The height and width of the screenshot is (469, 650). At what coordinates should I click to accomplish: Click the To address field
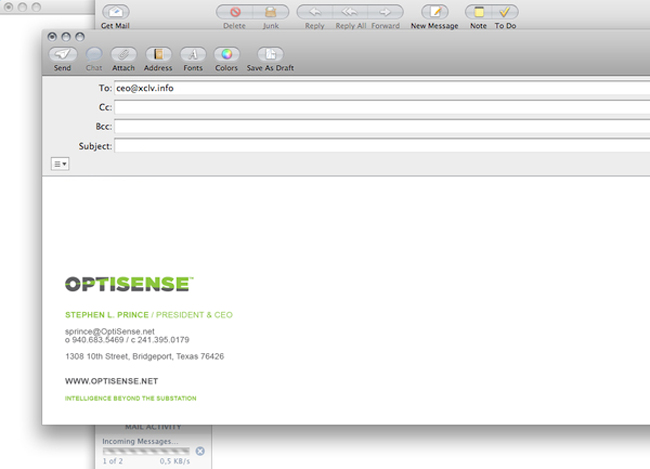tap(382, 88)
